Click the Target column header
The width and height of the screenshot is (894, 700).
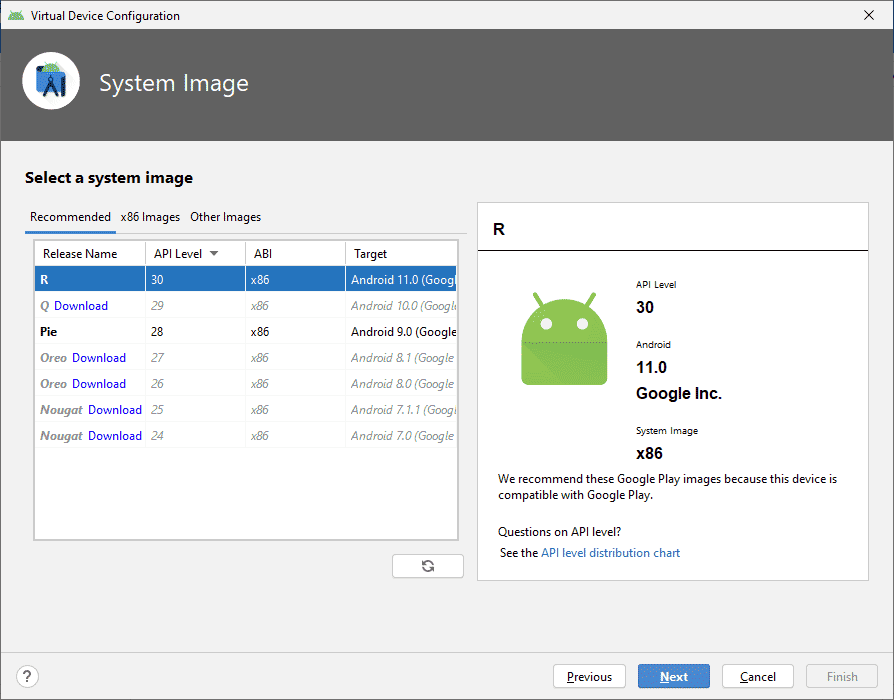click(x=371, y=254)
